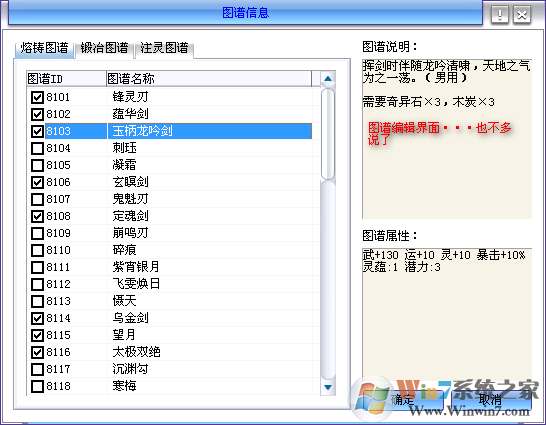Click the 图谱ID column header
546x425 pixels.
(x=66, y=79)
